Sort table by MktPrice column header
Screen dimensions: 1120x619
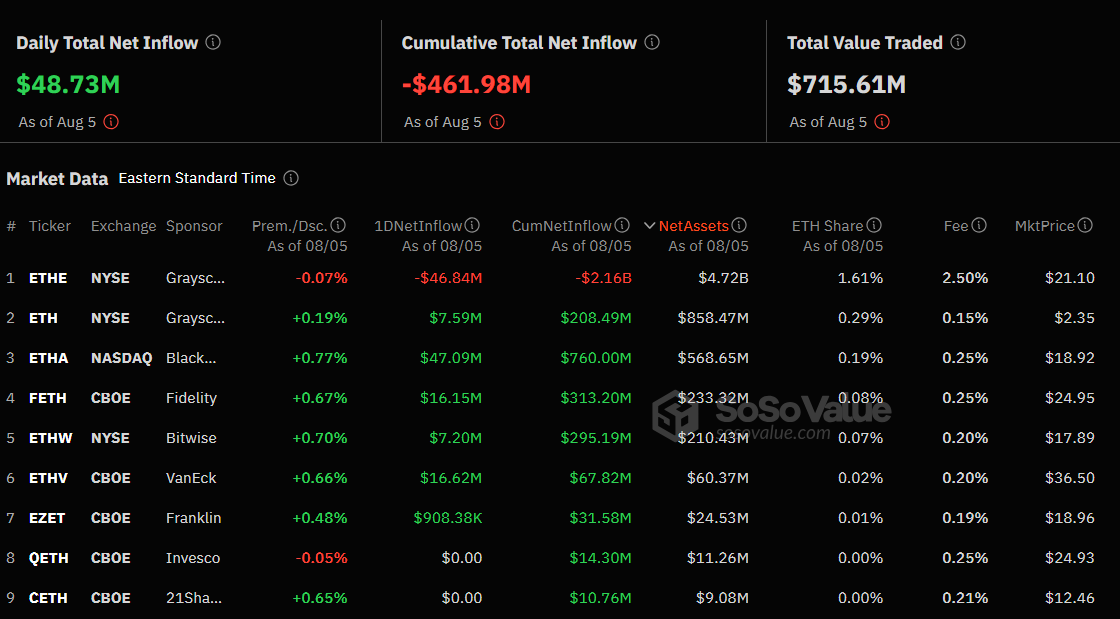1044,226
